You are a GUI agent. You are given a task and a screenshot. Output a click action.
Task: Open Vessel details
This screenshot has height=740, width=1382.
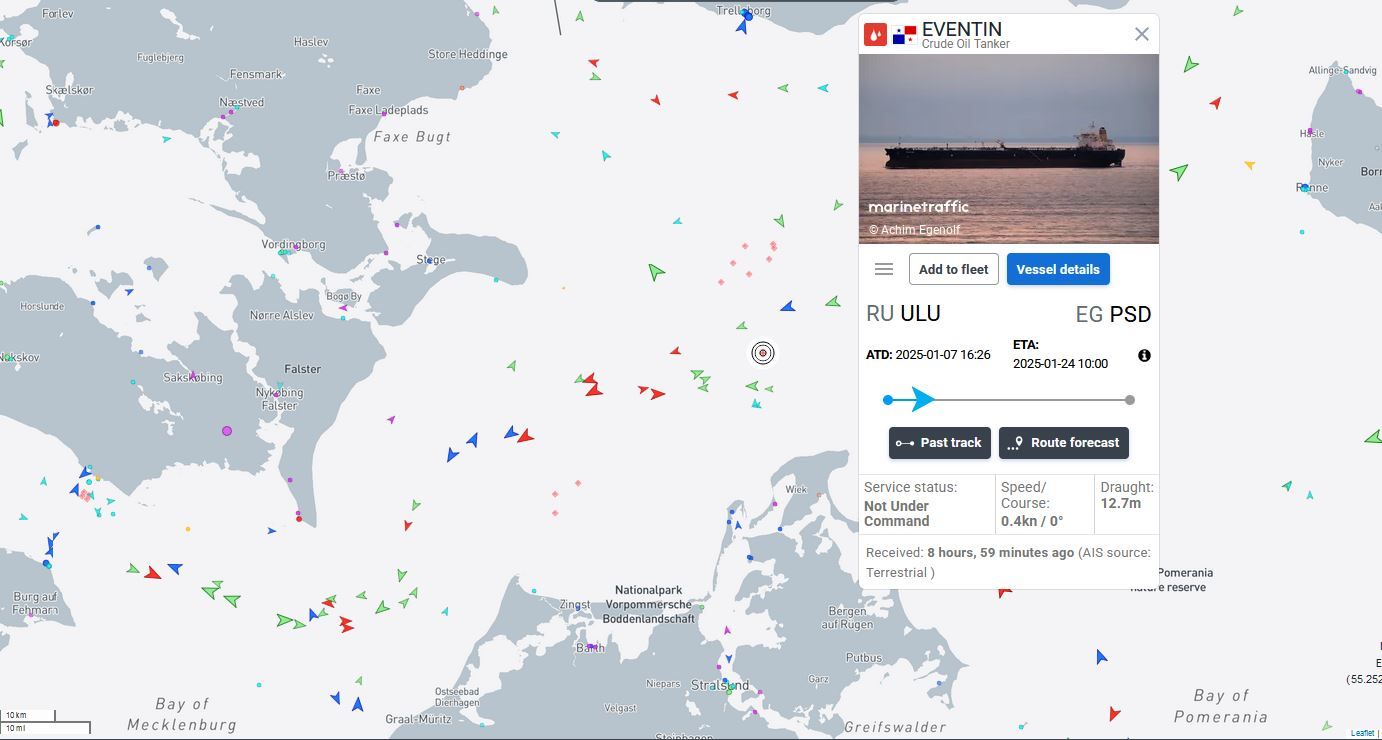pyautogui.click(x=1058, y=268)
